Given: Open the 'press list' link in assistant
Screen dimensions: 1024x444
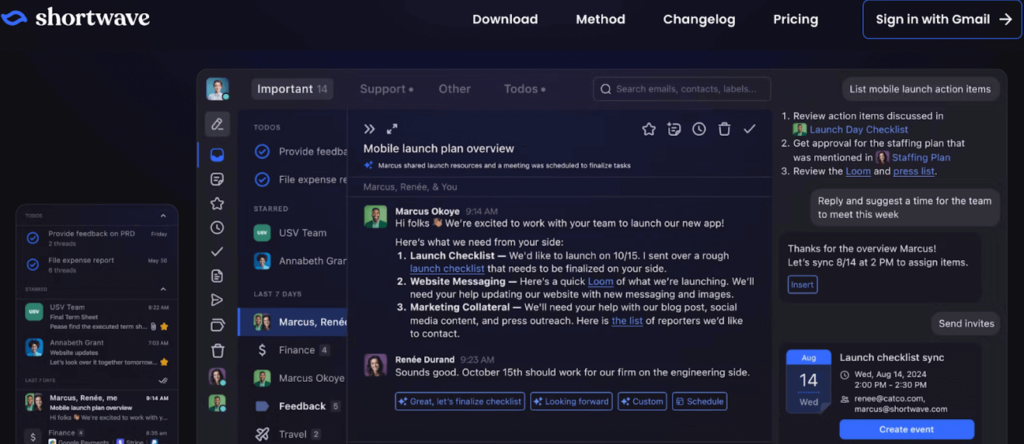Looking at the screenshot, I should (914, 172).
